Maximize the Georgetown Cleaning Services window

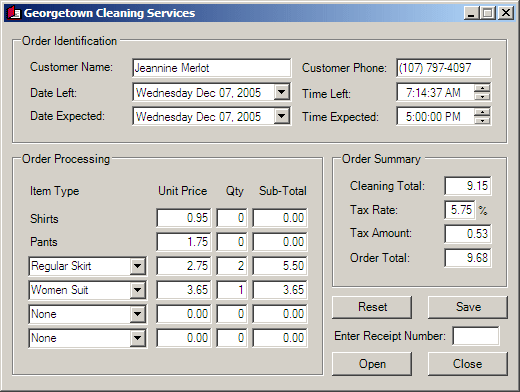(488, 13)
